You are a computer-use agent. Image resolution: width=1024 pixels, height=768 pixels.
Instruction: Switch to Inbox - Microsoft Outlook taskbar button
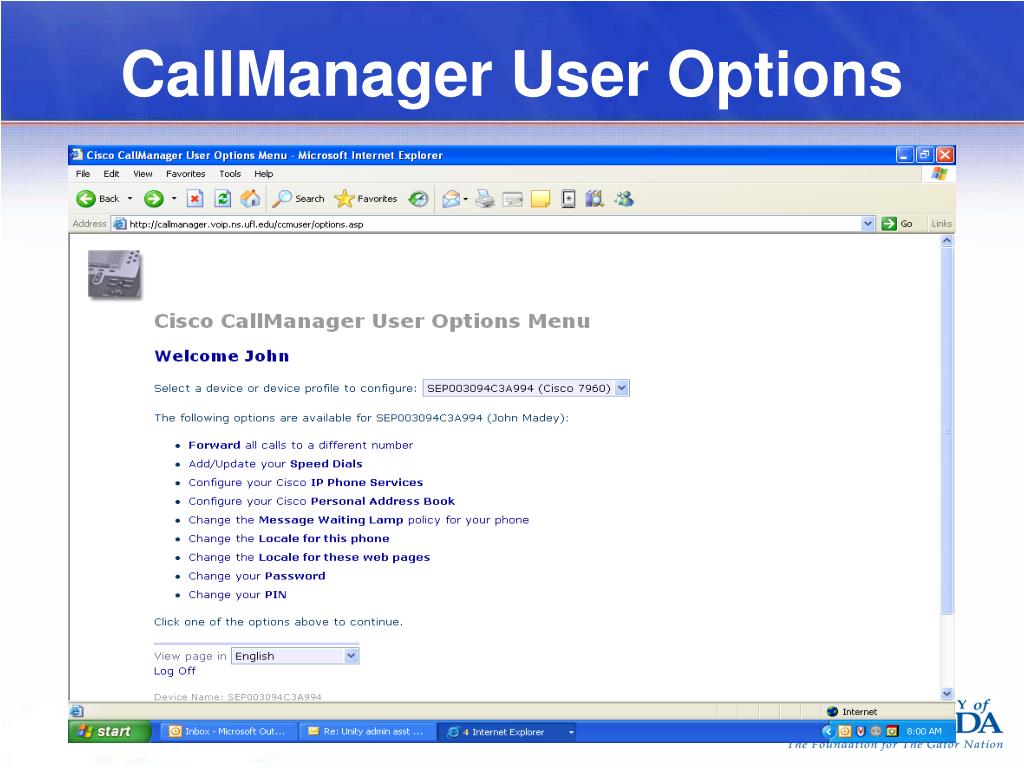point(228,731)
